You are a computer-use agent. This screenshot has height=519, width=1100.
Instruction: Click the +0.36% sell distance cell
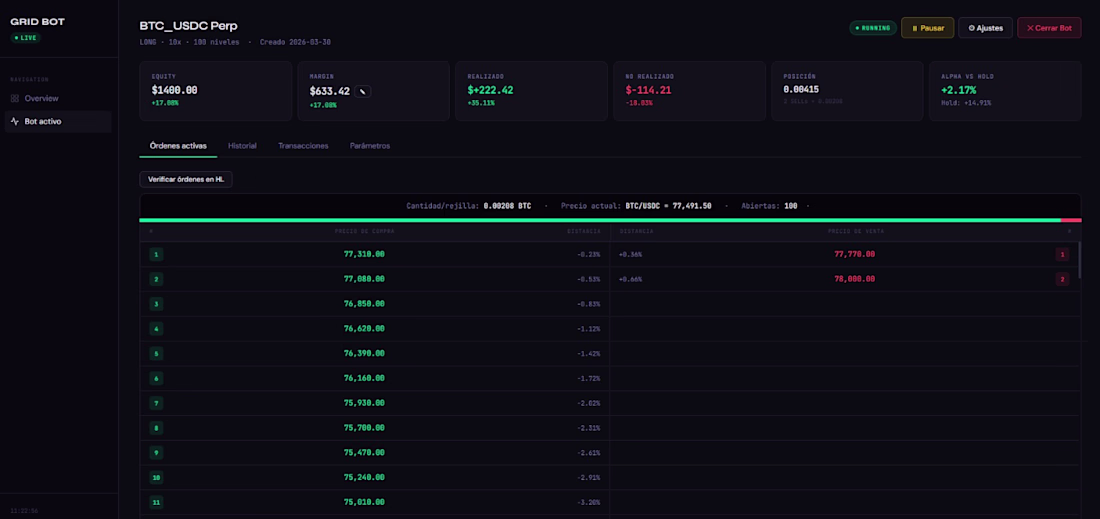click(x=630, y=255)
